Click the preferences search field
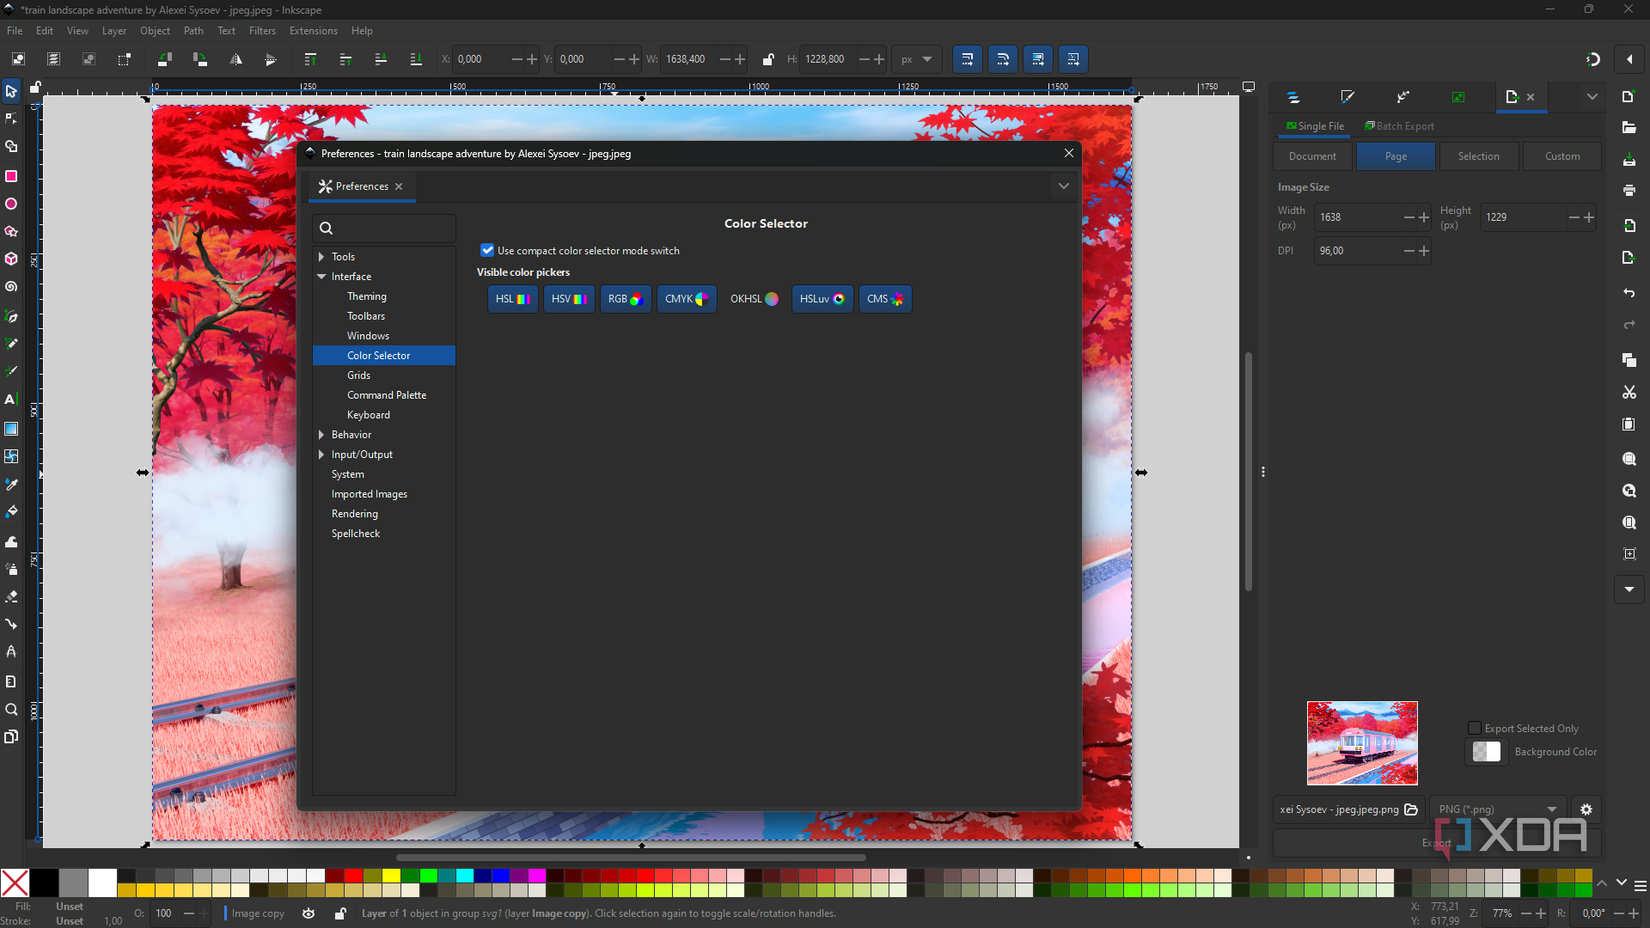The height and width of the screenshot is (928, 1650). [385, 228]
